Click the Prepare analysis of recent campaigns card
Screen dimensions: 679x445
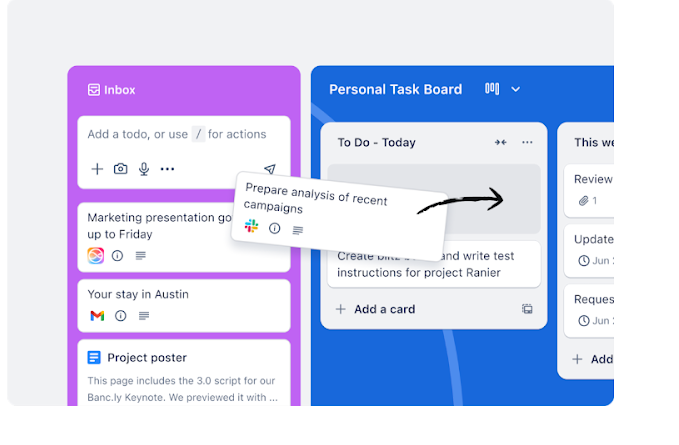340,215
